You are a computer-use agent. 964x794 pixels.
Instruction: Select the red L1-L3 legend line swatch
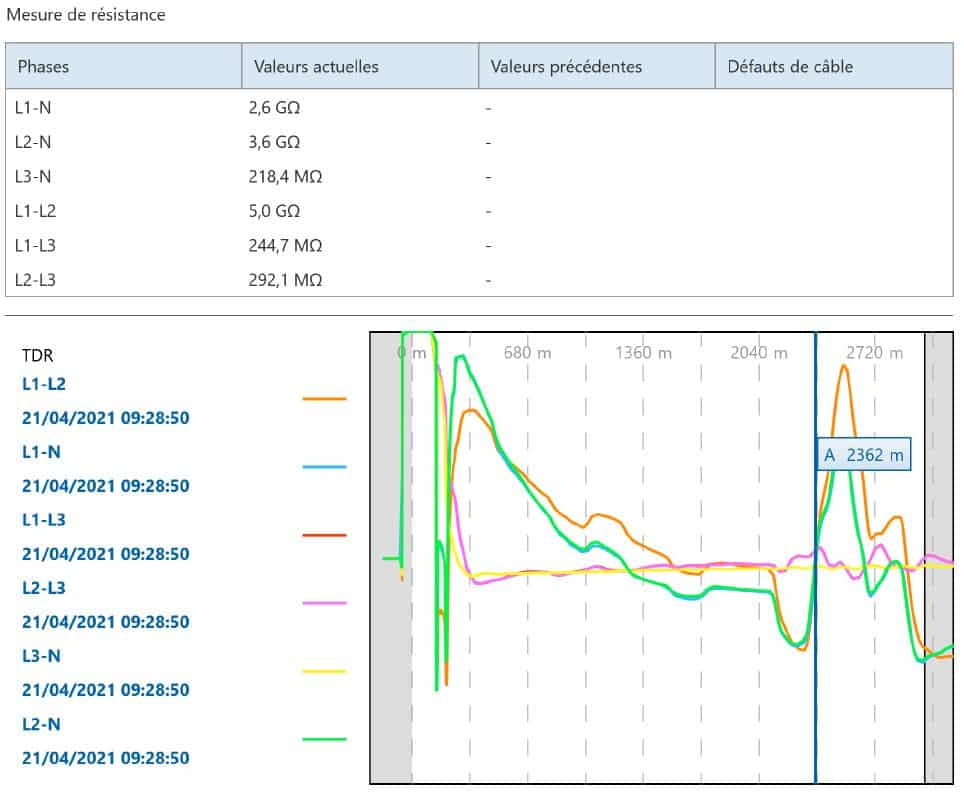coord(324,535)
